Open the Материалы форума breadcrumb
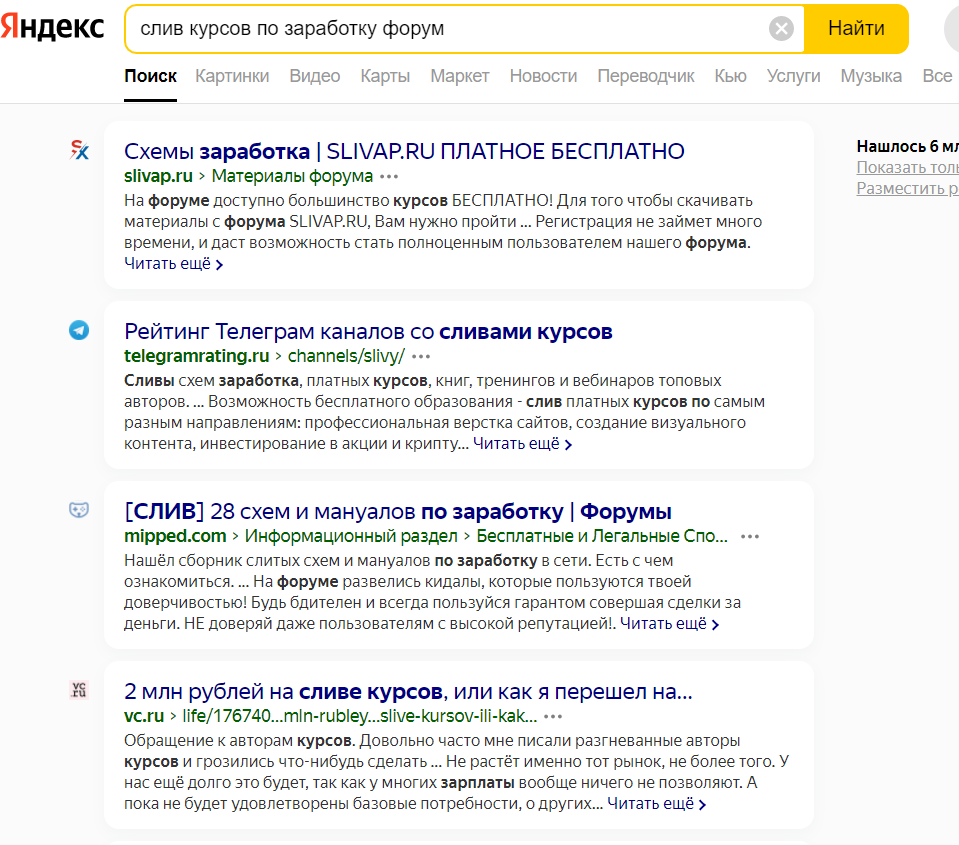The width and height of the screenshot is (959, 845). point(292,176)
